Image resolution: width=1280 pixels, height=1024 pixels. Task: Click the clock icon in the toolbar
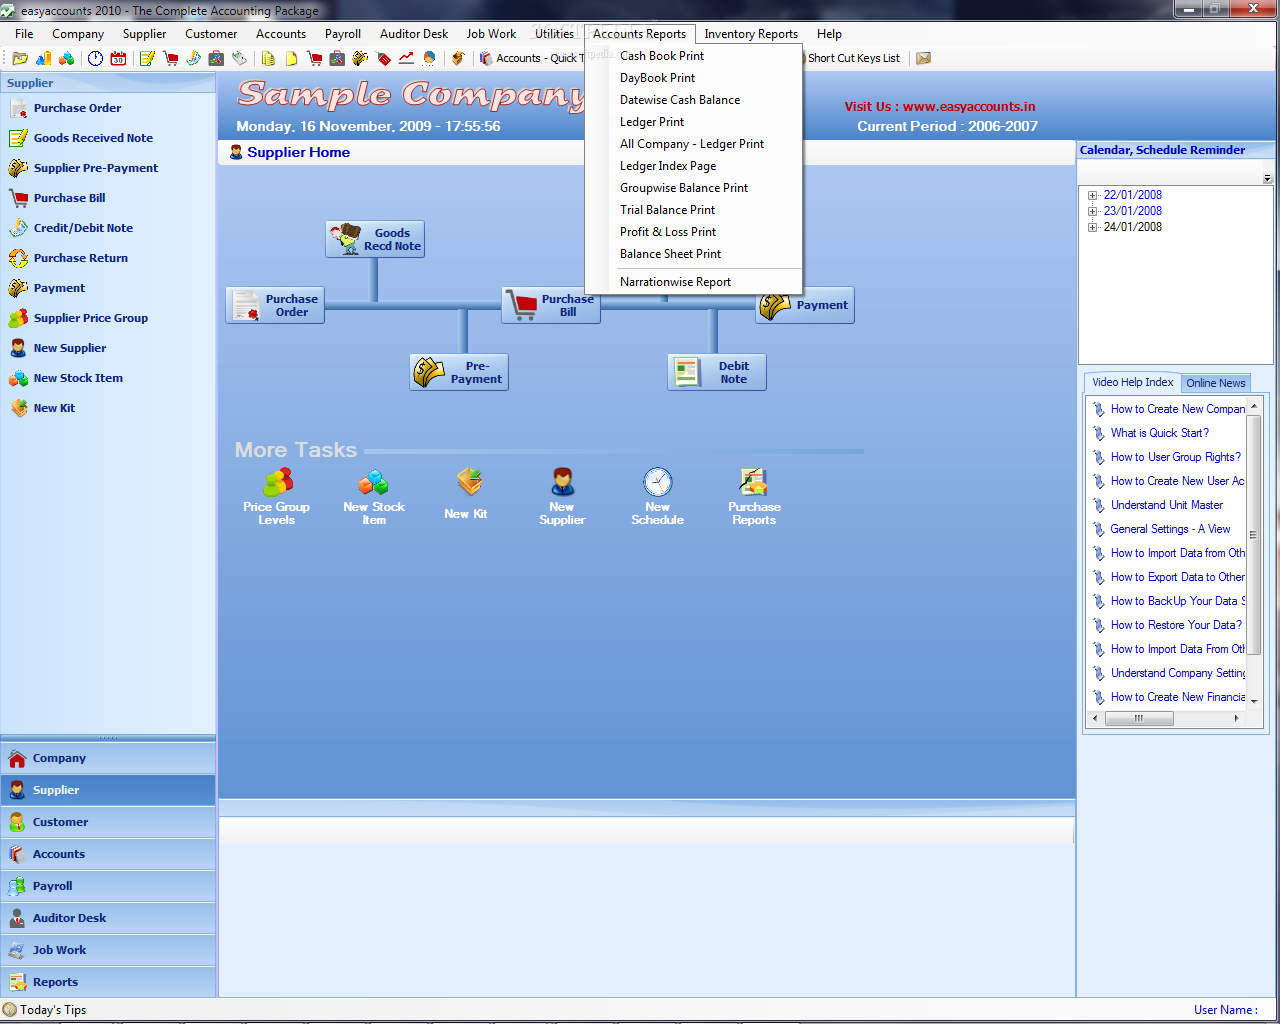click(95, 58)
